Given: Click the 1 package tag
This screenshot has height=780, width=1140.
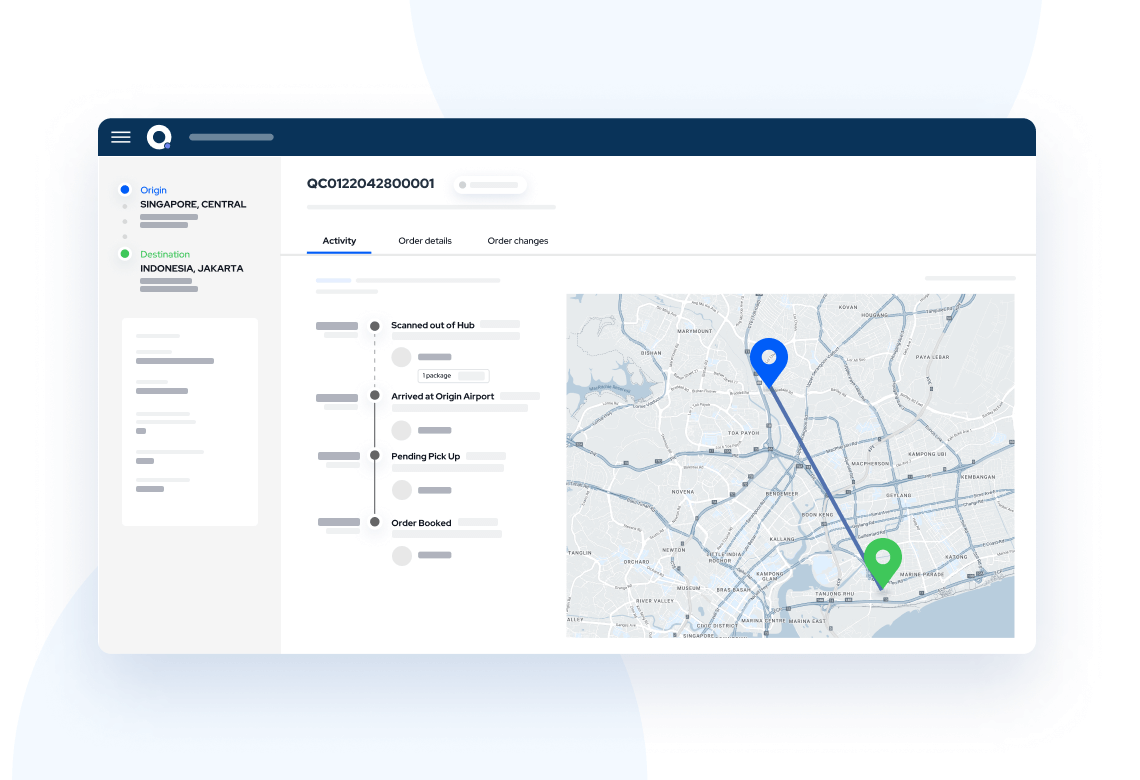Looking at the screenshot, I should (454, 376).
